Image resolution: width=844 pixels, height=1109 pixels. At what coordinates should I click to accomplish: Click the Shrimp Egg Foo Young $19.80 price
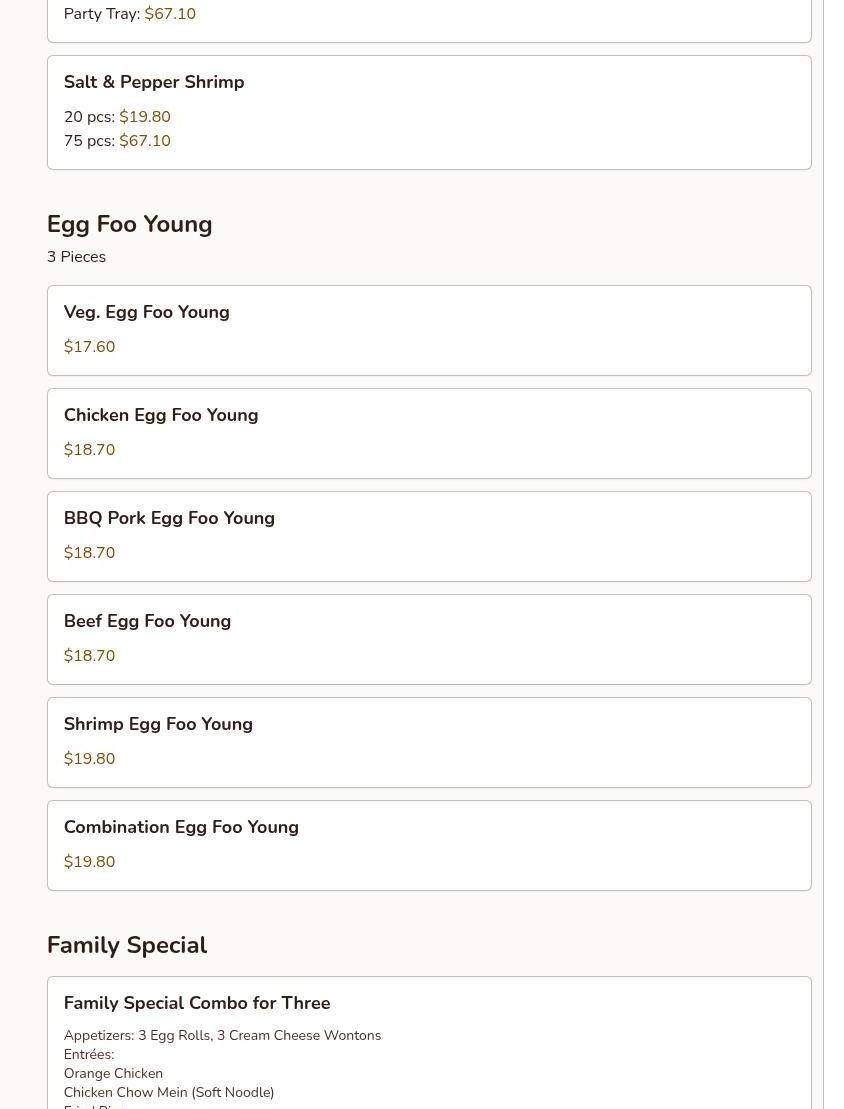[x=89, y=759]
